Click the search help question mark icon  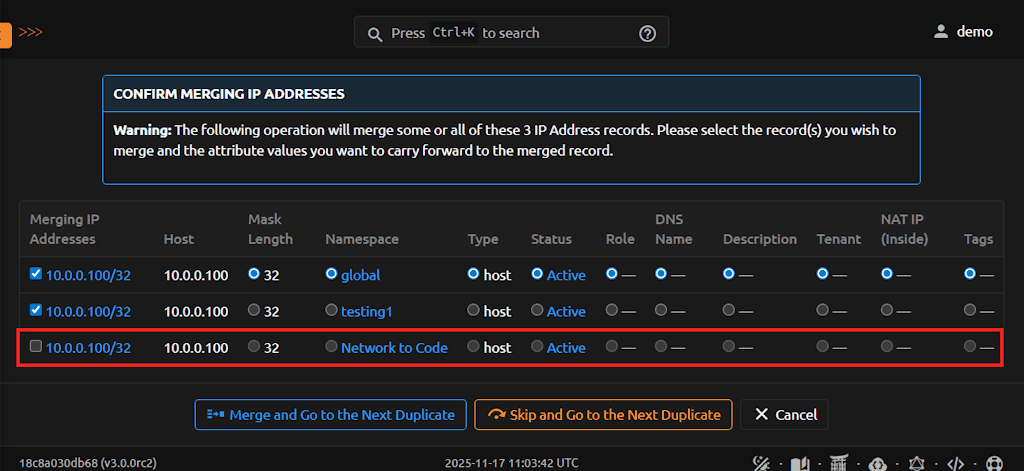647,33
